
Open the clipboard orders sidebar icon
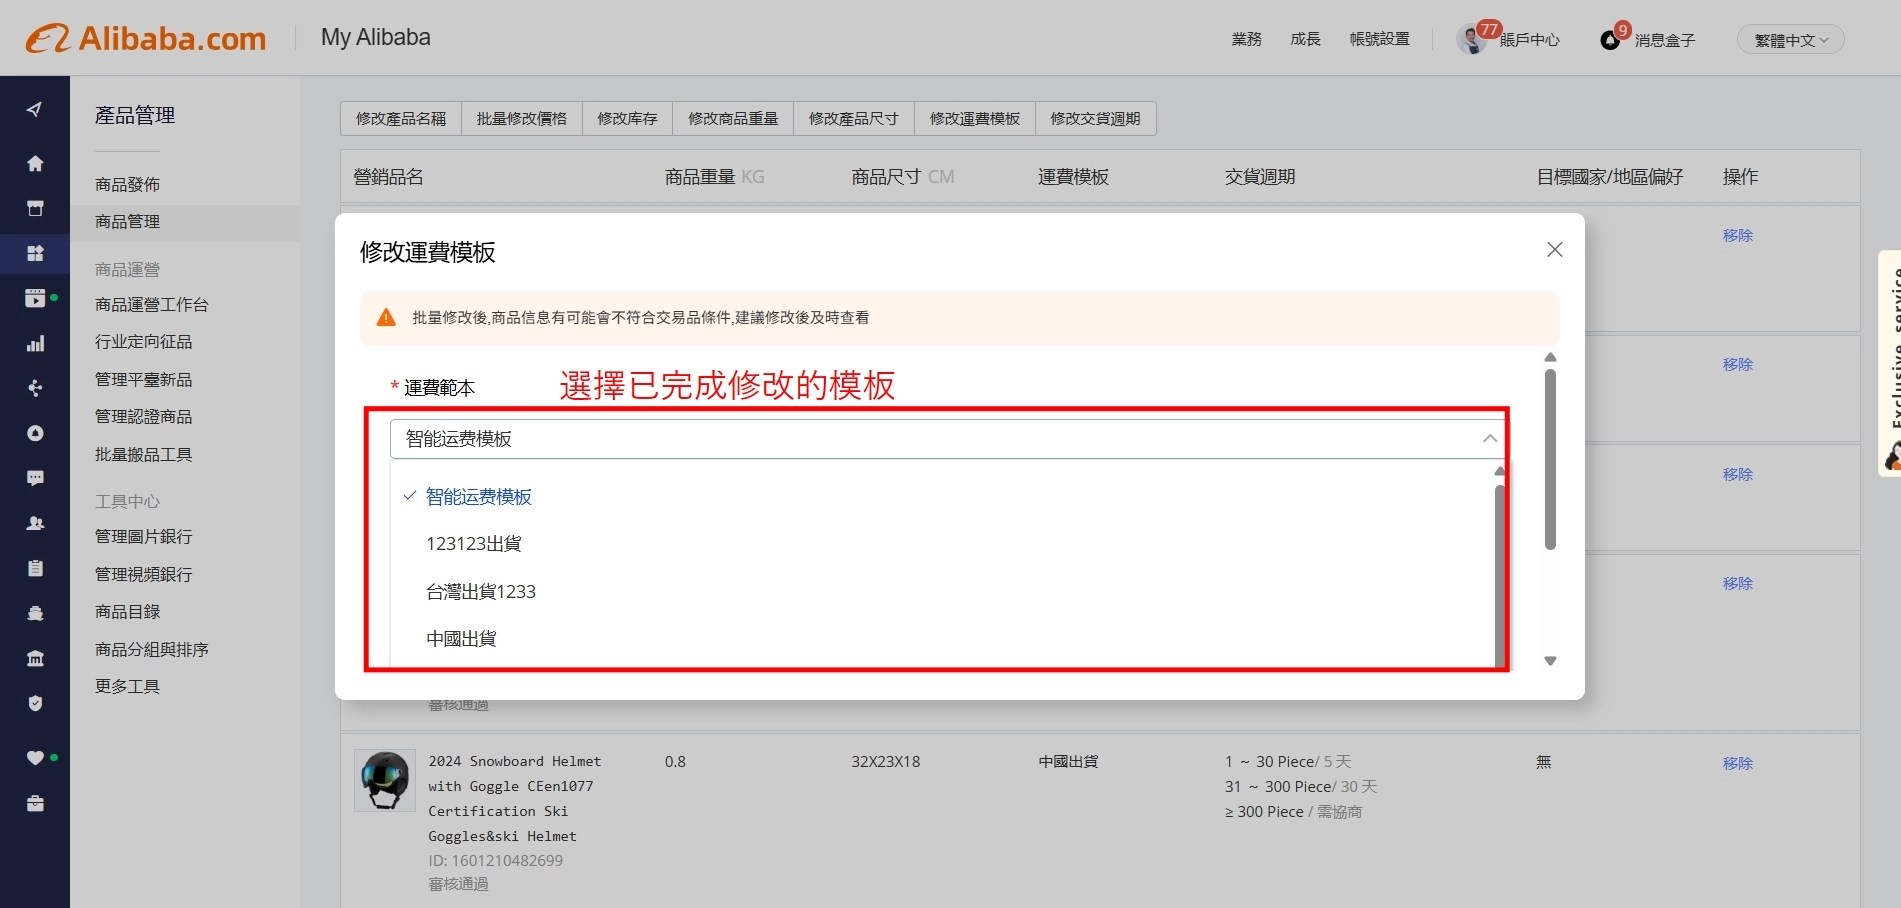tap(35, 568)
